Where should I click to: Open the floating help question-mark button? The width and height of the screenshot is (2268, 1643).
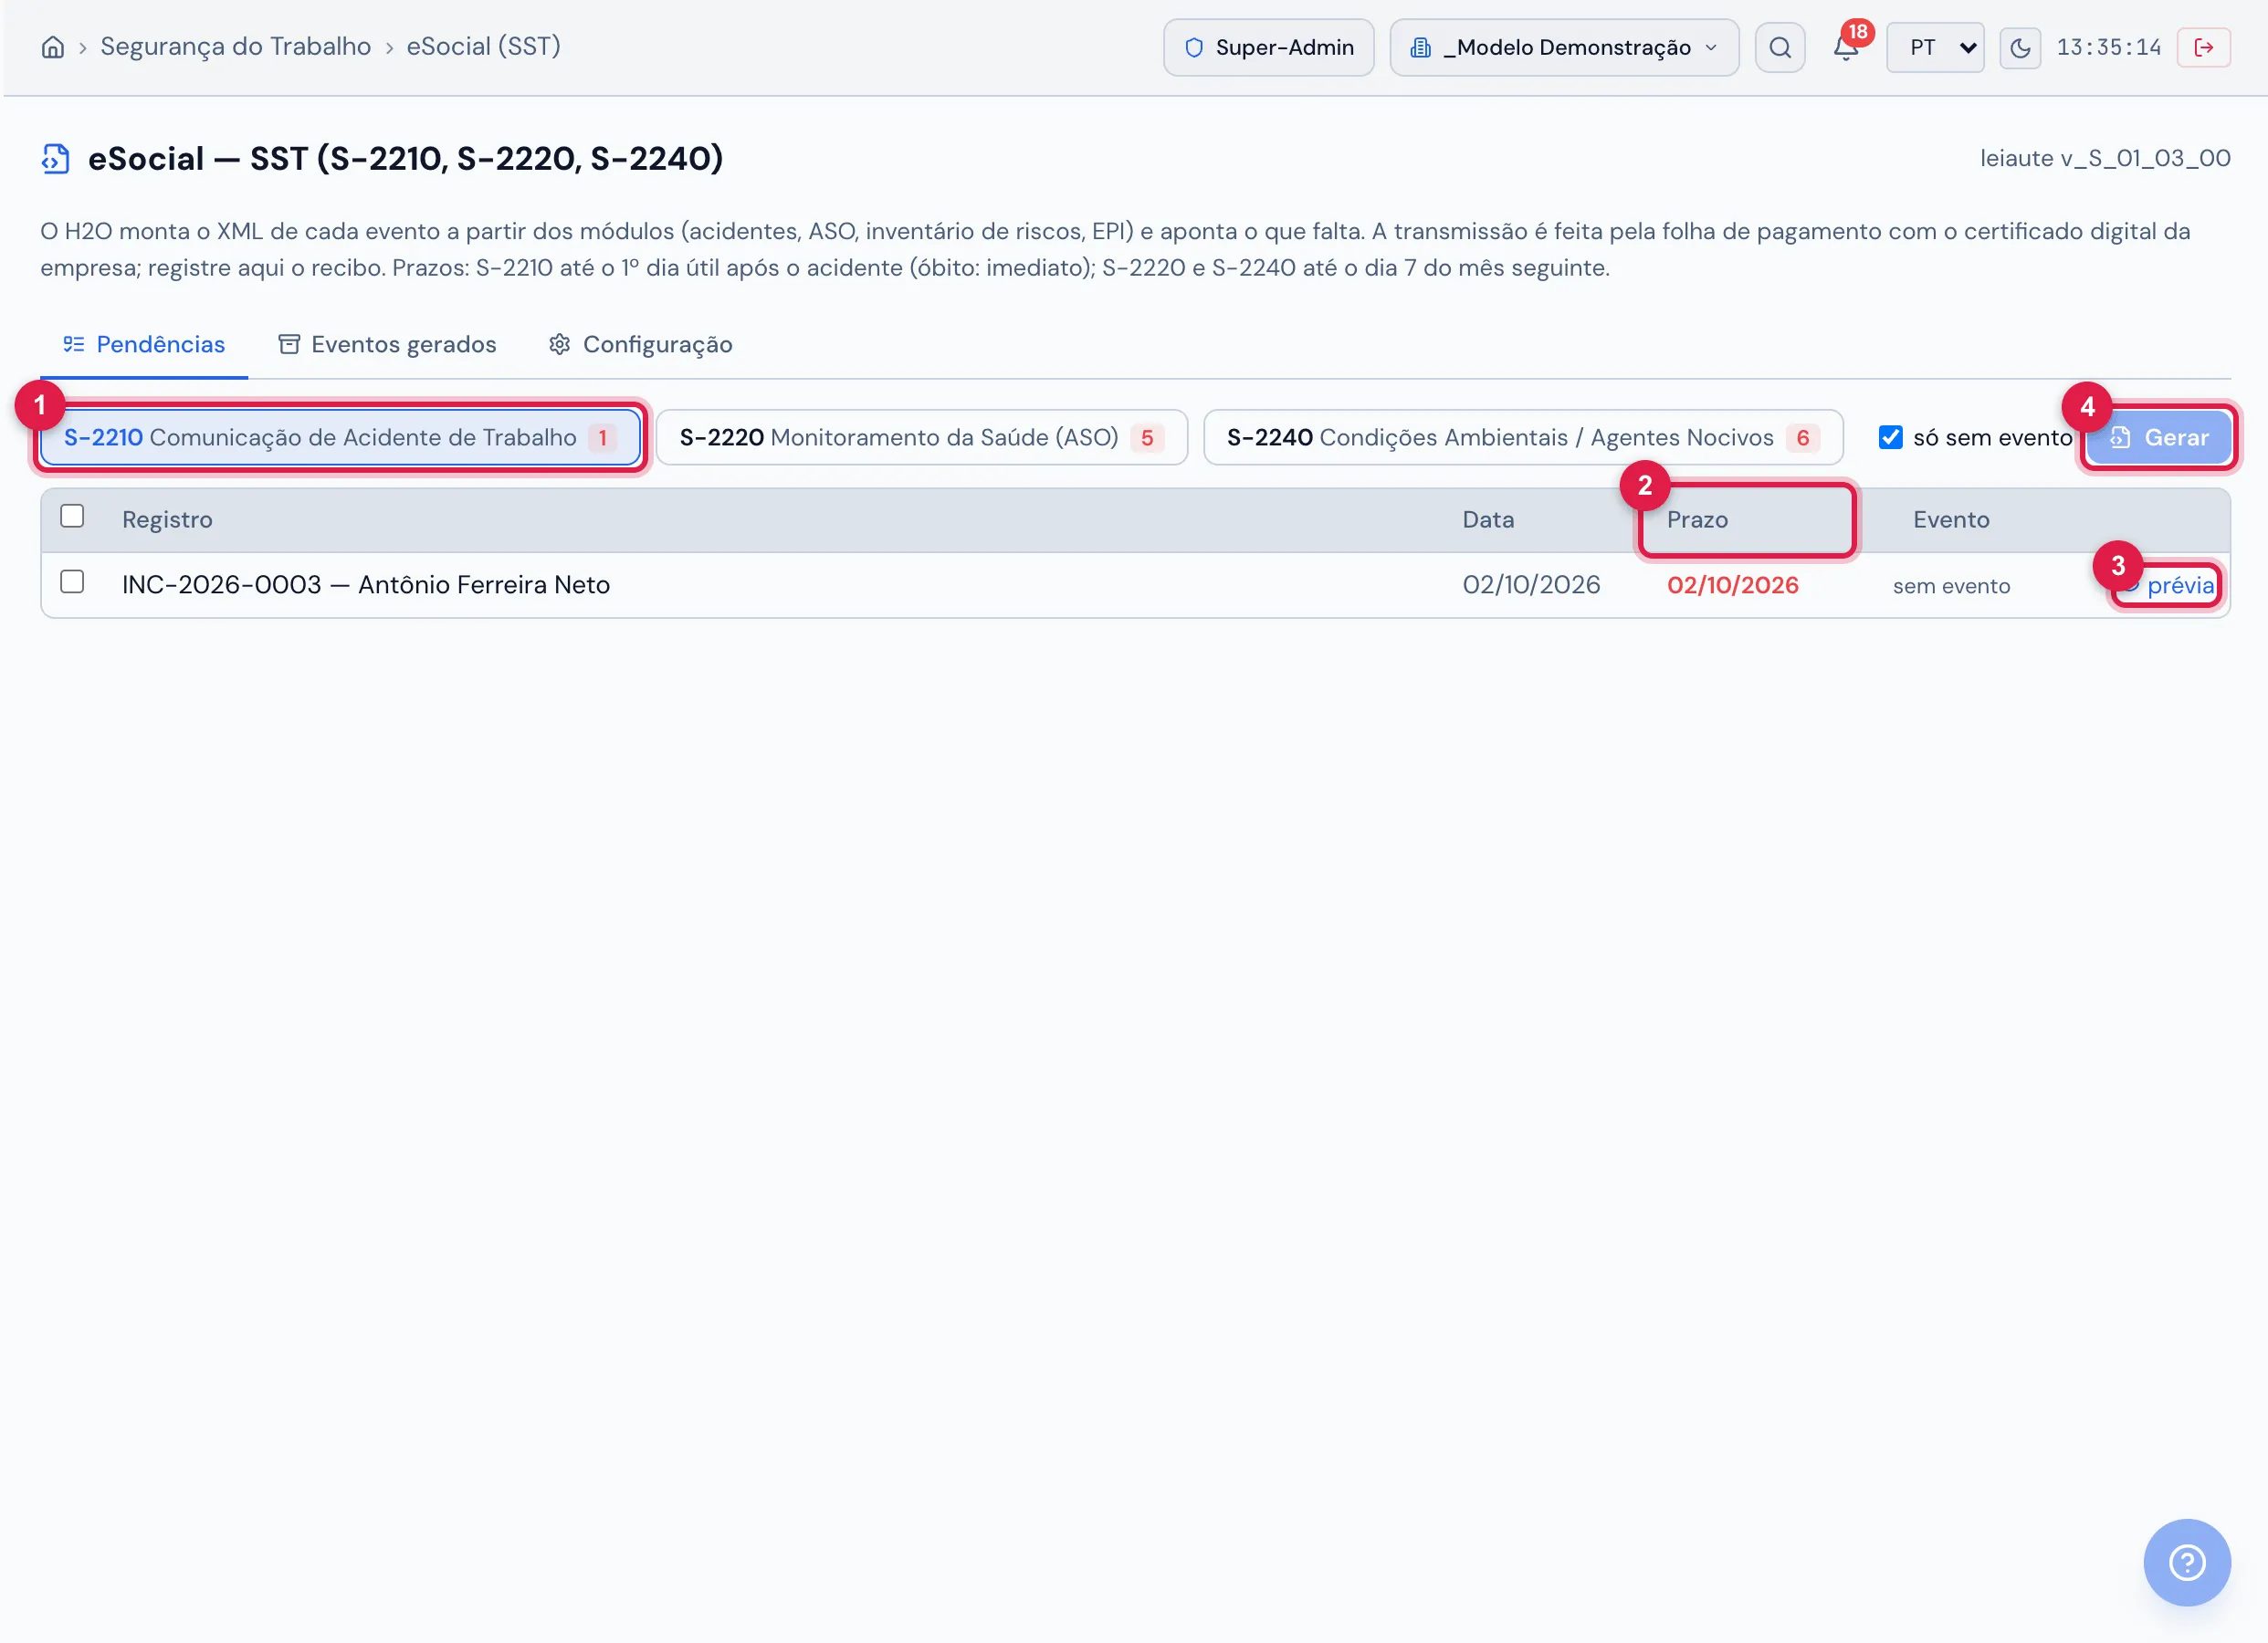(x=2186, y=1562)
